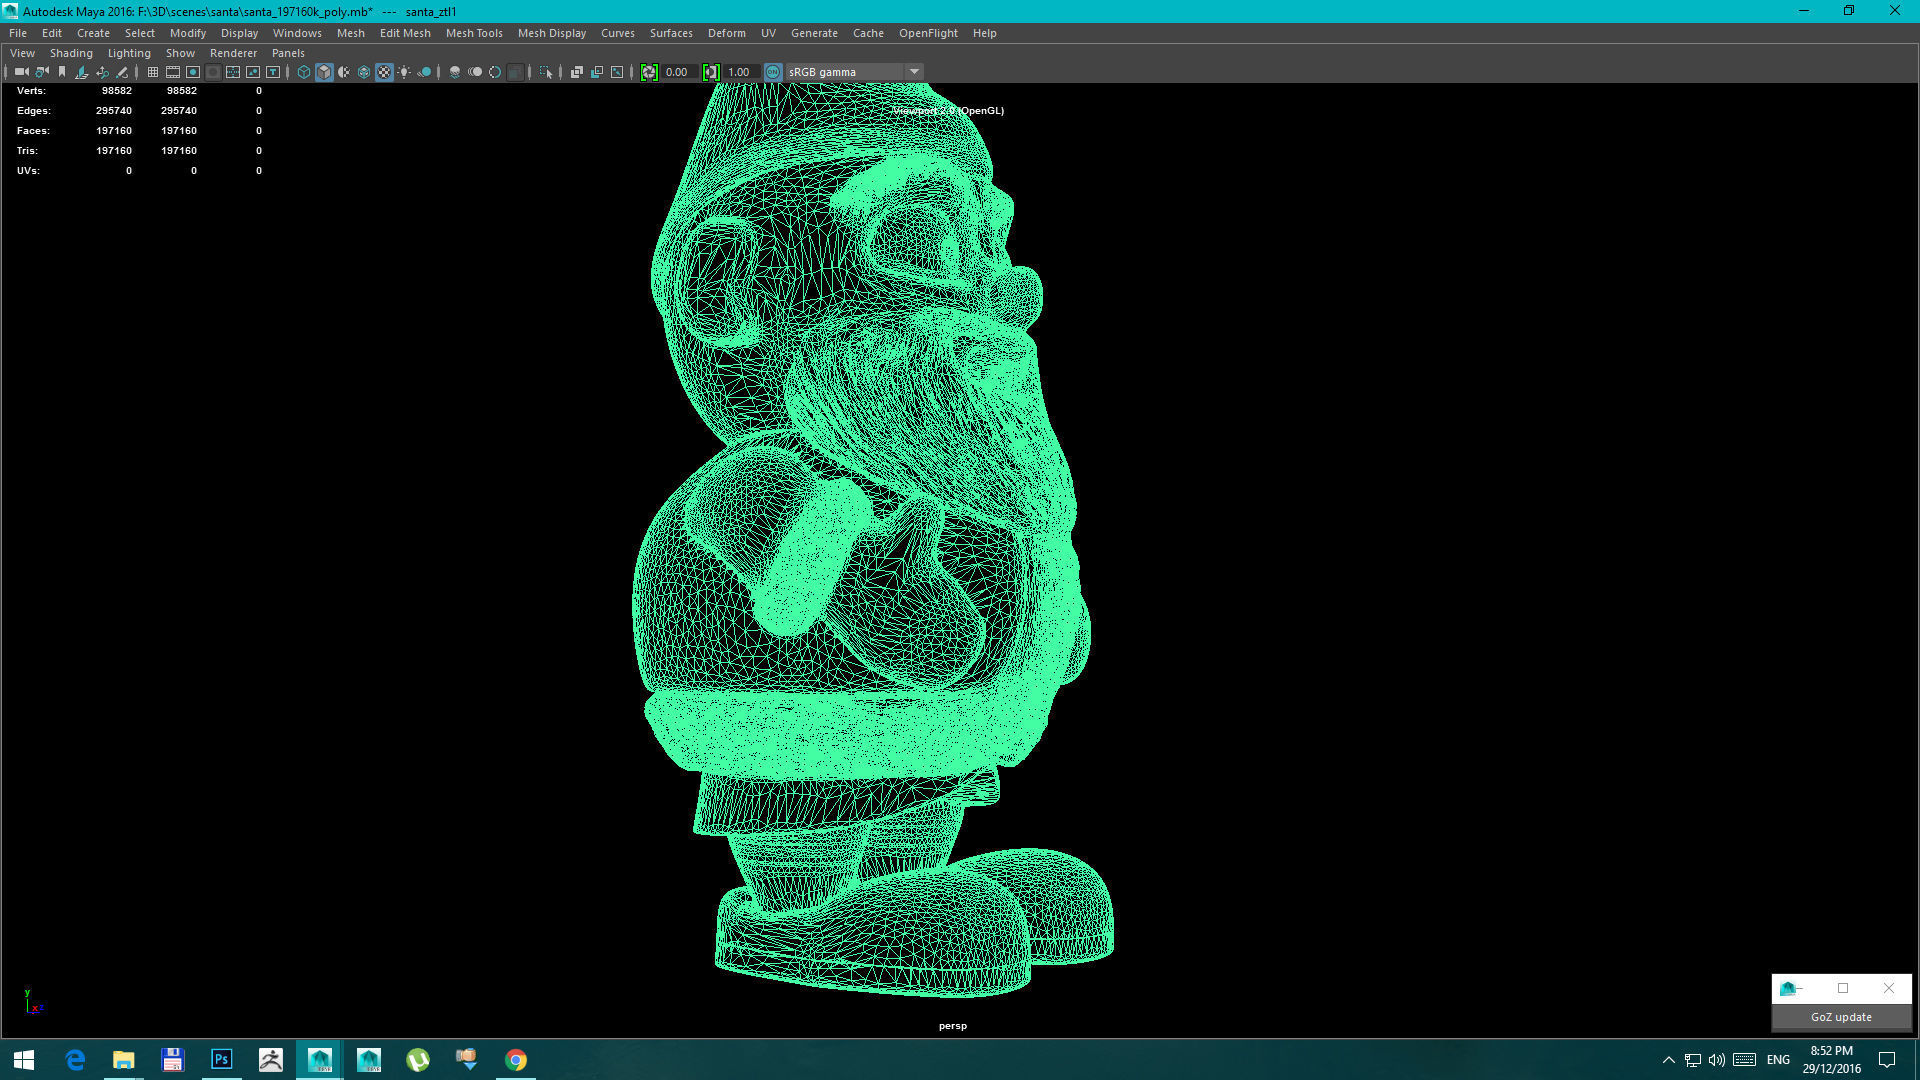The width and height of the screenshot is (1920, 1080).
Task: Click Use Default Material icon
Action: coord(344,72)
